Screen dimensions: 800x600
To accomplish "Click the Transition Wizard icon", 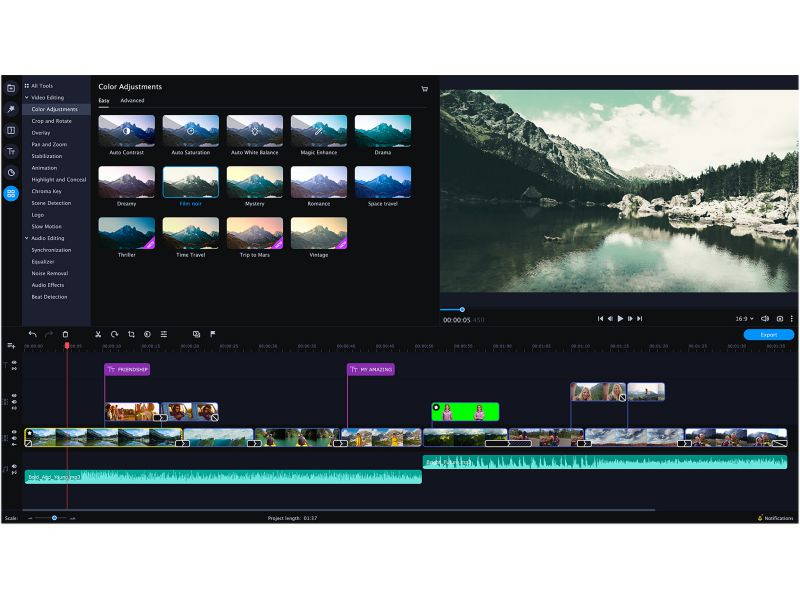I will (x=196, y=334).
